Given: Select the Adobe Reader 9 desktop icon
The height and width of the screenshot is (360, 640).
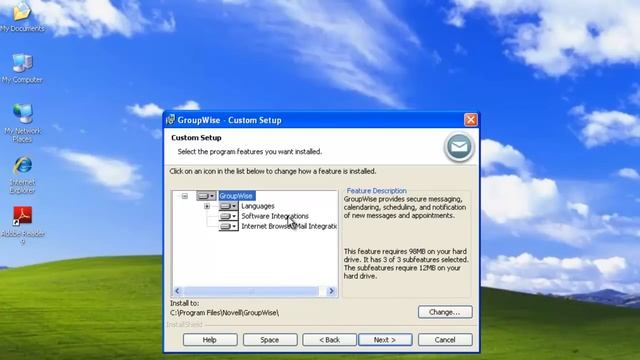Looking at the screenshot, I should 22,225.
